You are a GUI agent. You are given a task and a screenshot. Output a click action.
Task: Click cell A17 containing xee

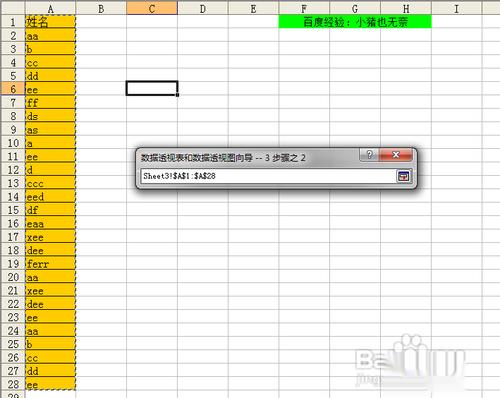pos(50,237)
